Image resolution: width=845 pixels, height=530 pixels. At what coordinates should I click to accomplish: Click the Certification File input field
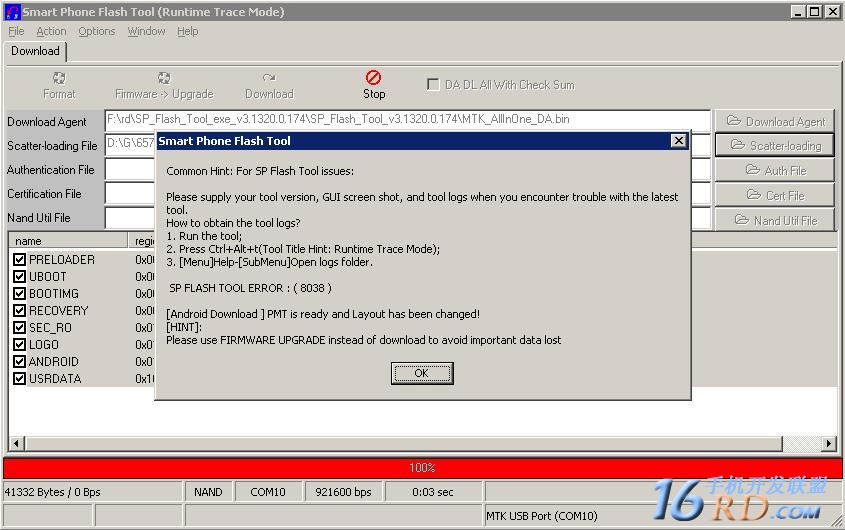pos(130,194)
